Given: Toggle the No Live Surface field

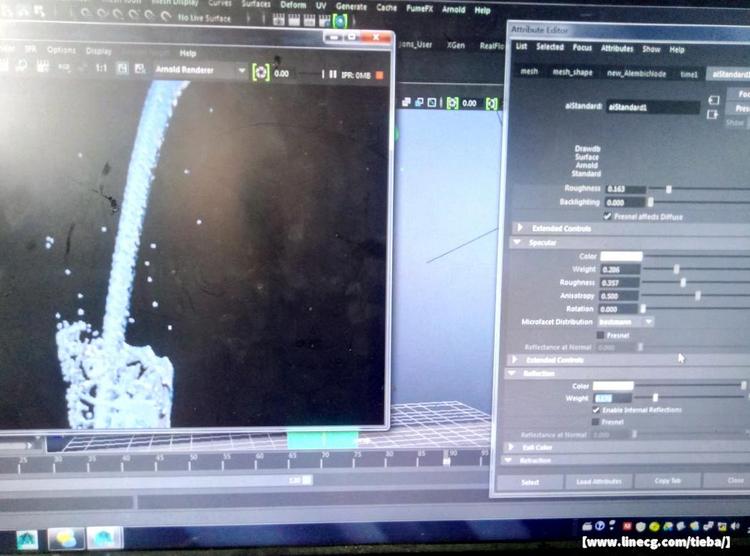Looking at the screenshot, I should (205, 18).
